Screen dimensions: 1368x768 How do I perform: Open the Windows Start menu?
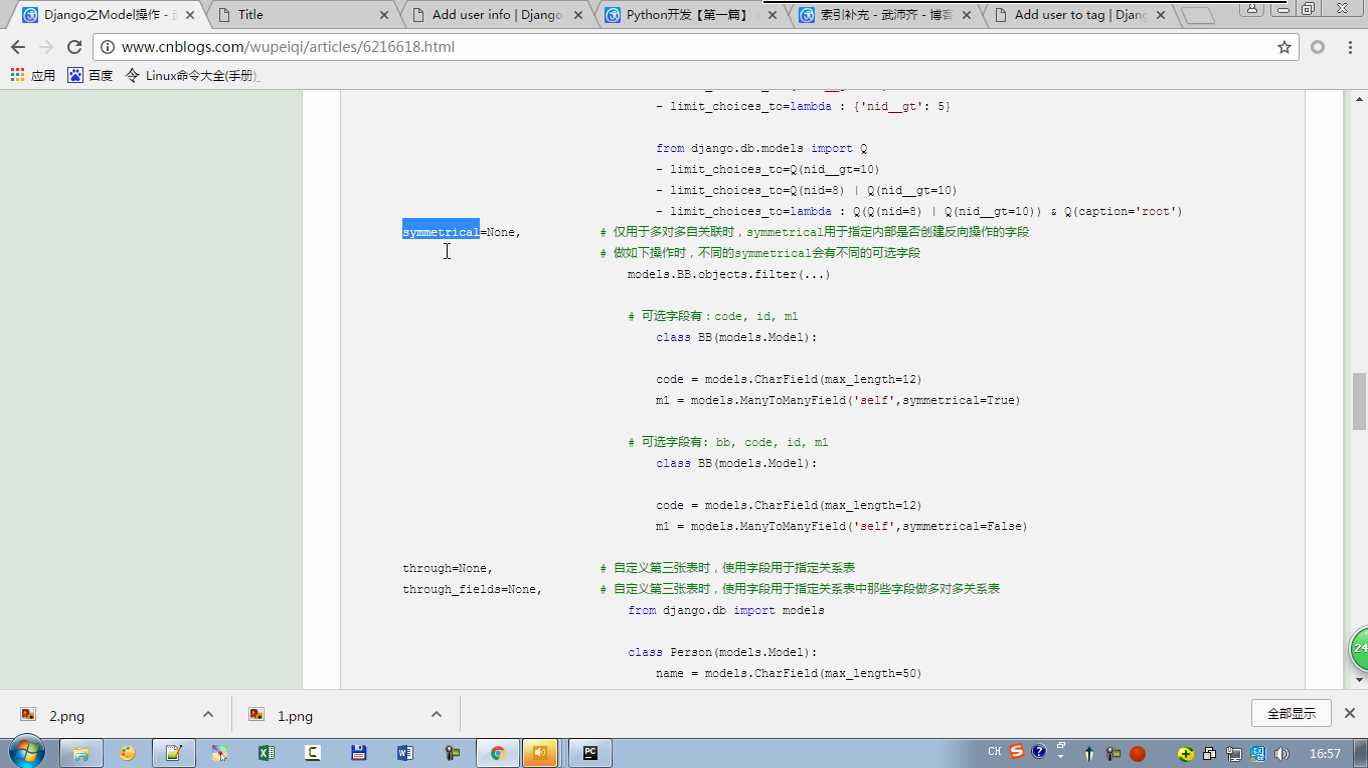coord(26,752)
